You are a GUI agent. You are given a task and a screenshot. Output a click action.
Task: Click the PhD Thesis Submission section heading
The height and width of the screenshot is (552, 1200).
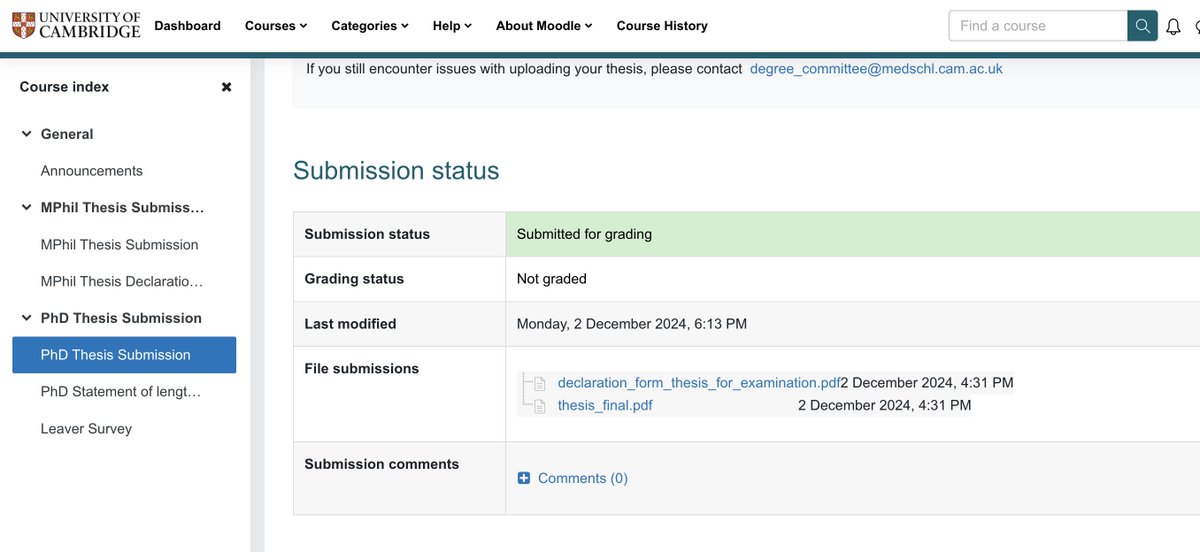click(121, 318)
